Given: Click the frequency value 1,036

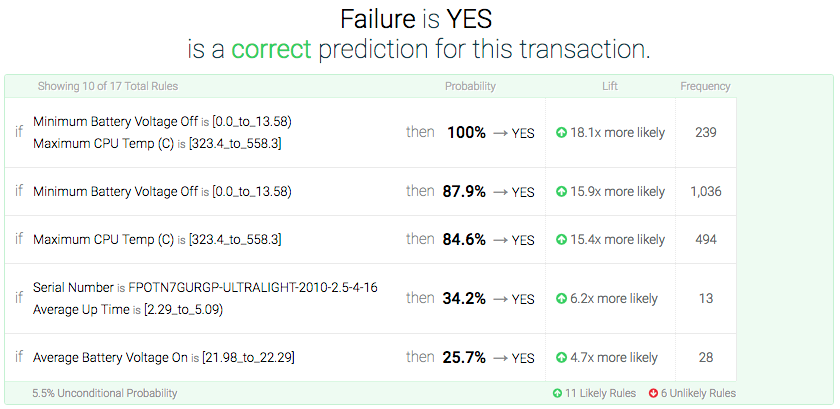Looking at the screenshot, I should [x=705, y=191].
